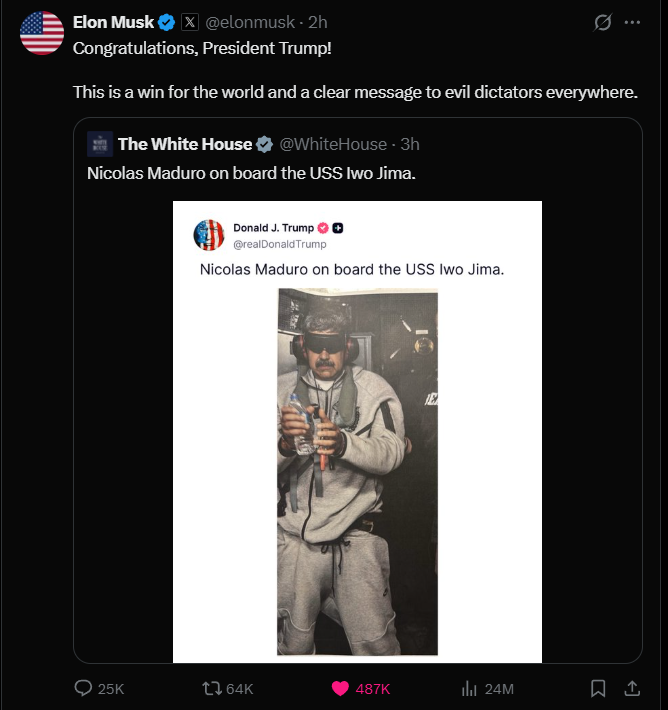The image size is (668, 710).
Task: Click the X affiliation badge
Action: point(190,22)
